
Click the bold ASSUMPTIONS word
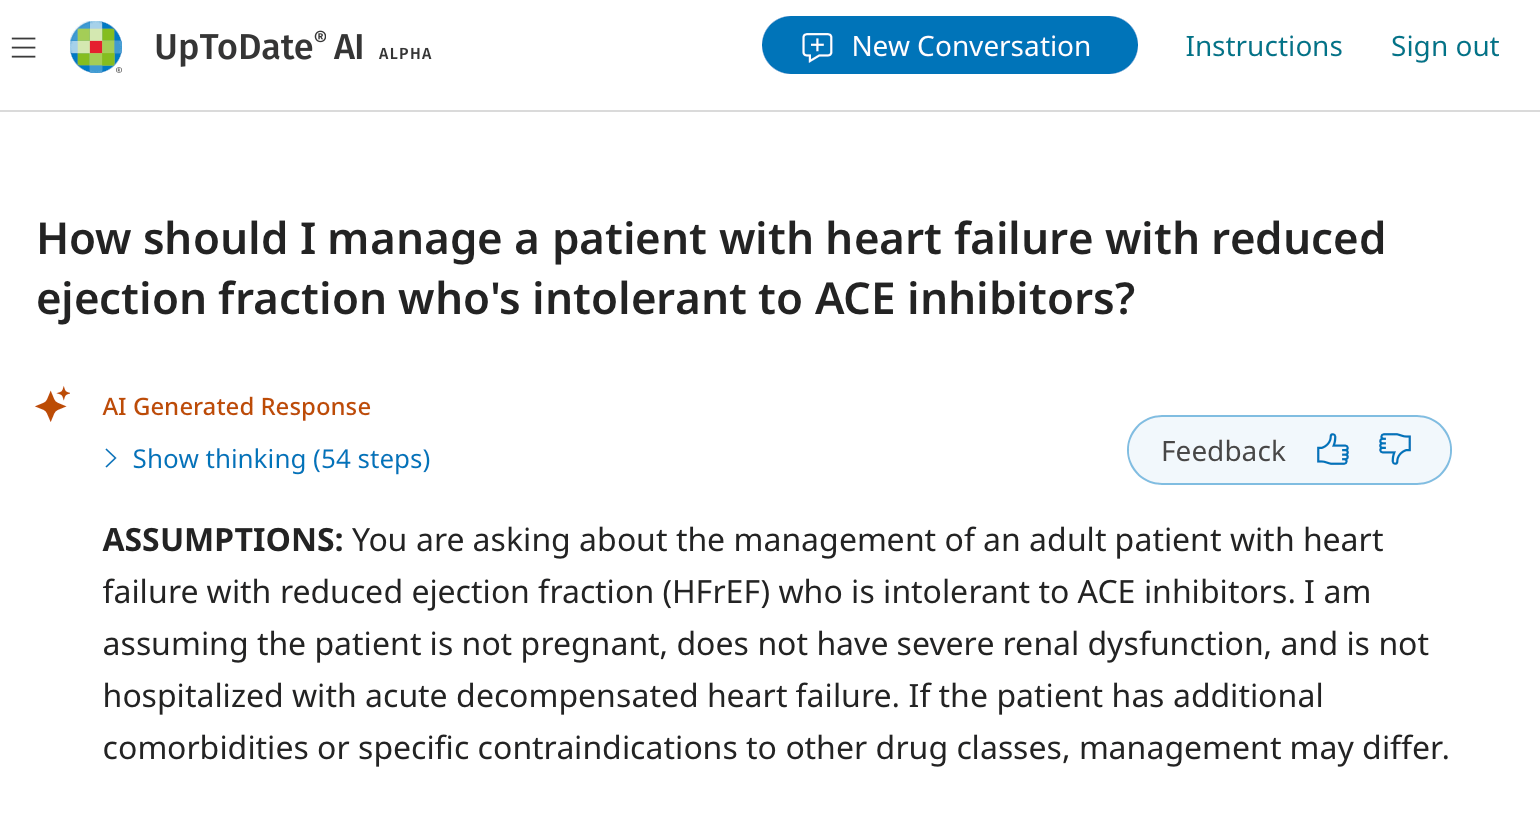[x=222, y=540]
